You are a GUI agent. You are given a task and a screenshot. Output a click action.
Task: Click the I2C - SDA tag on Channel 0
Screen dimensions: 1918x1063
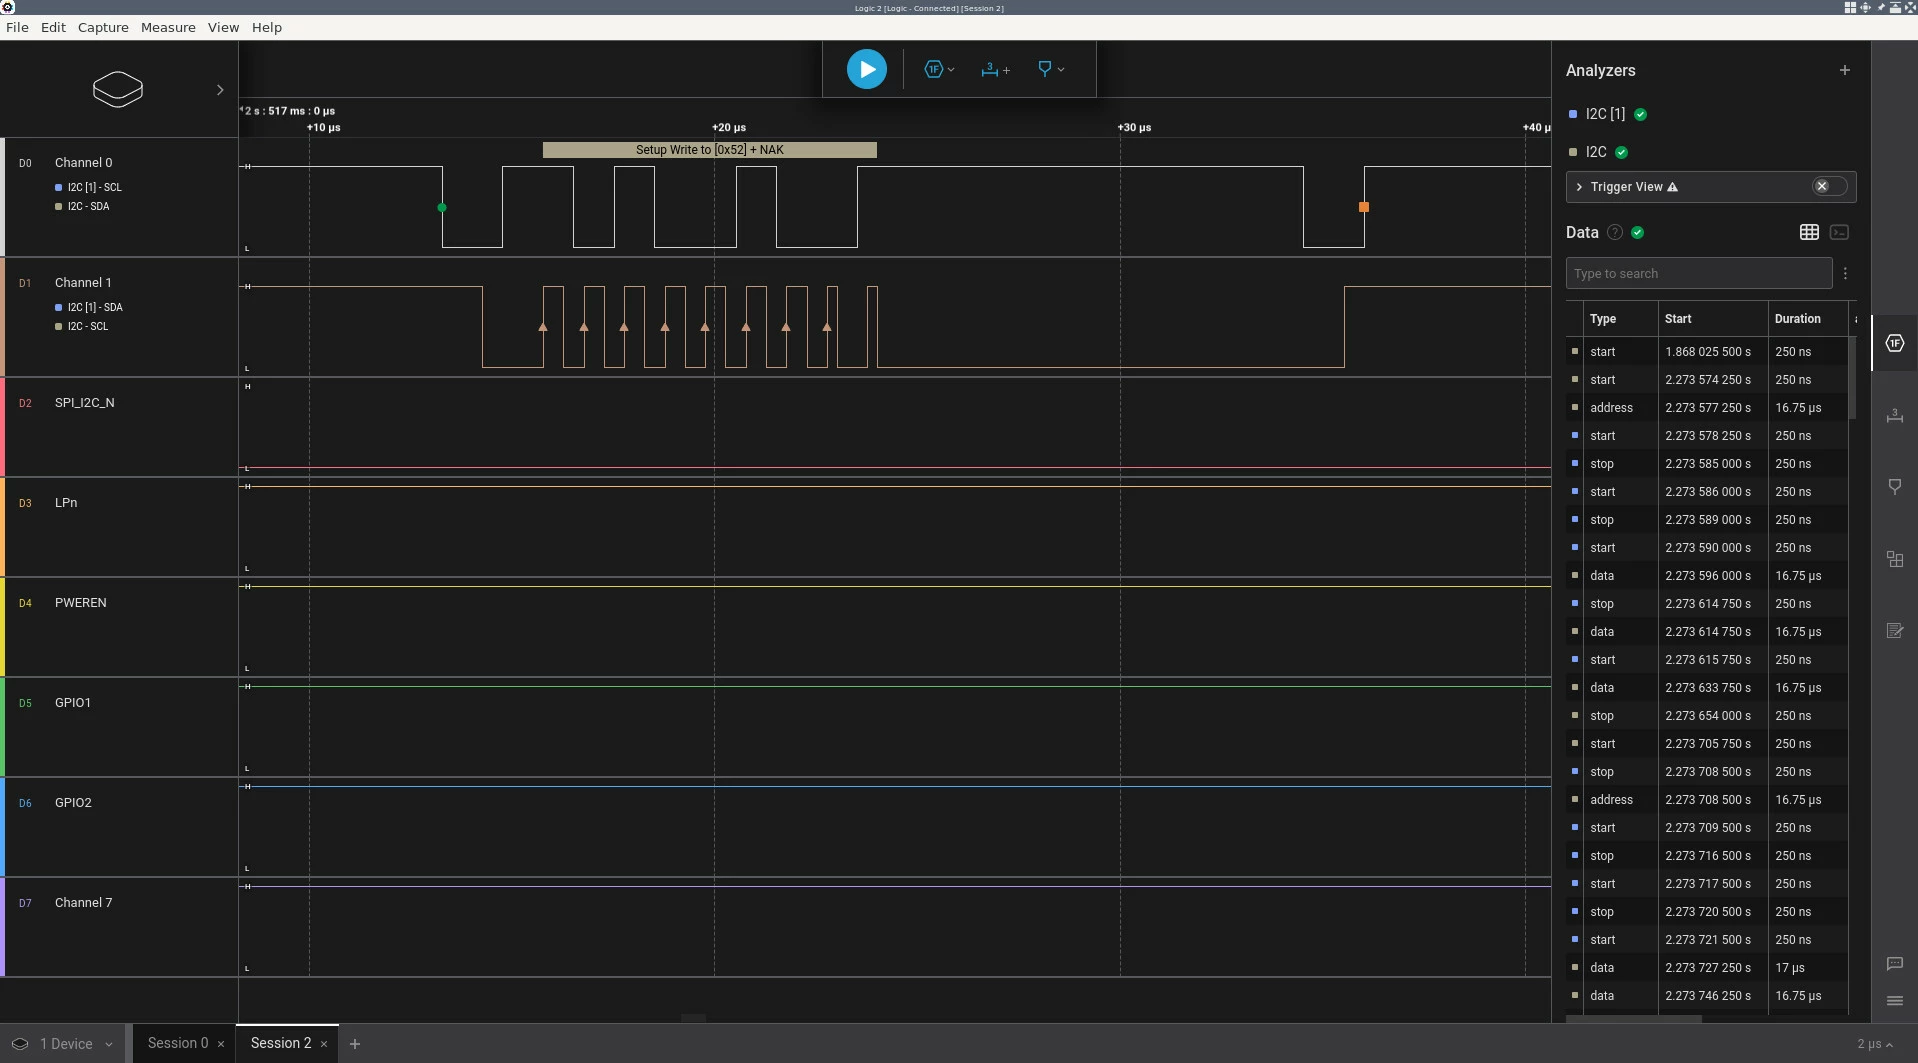(83, 206)
